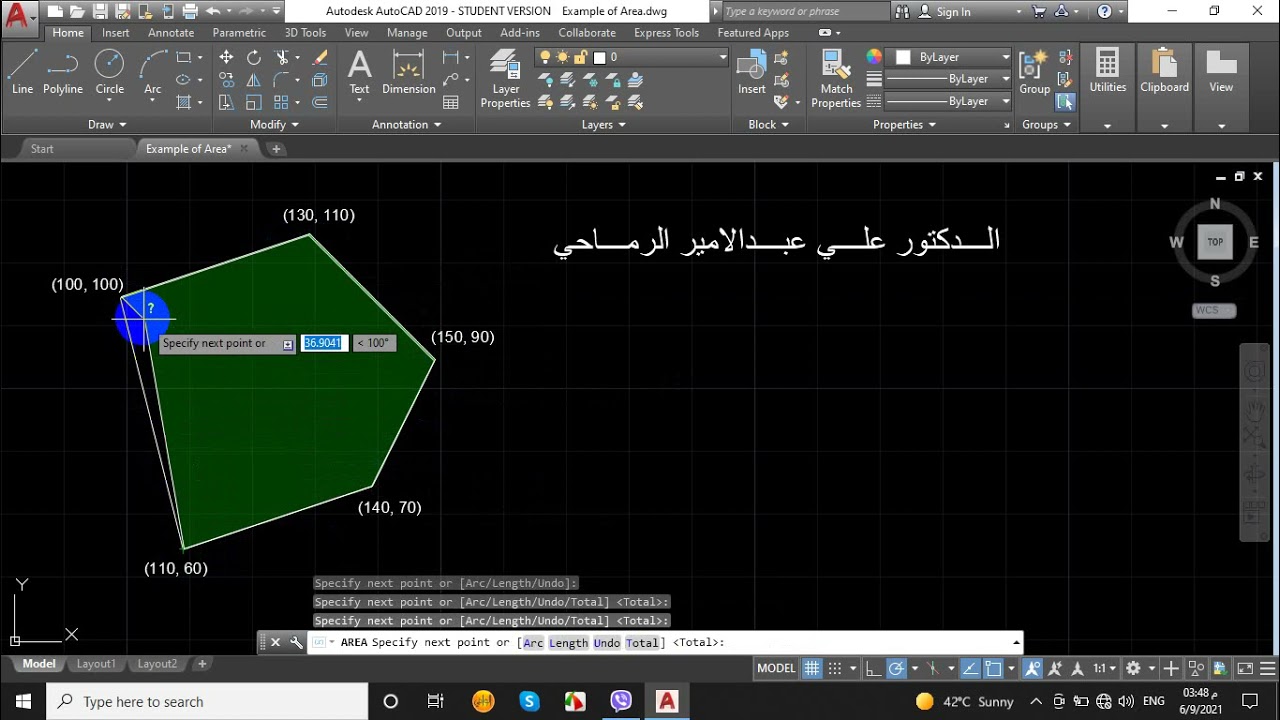Toggle Group Selection on or off
The height and width of the screenshot is (720, 1280).
(1065, 102)
